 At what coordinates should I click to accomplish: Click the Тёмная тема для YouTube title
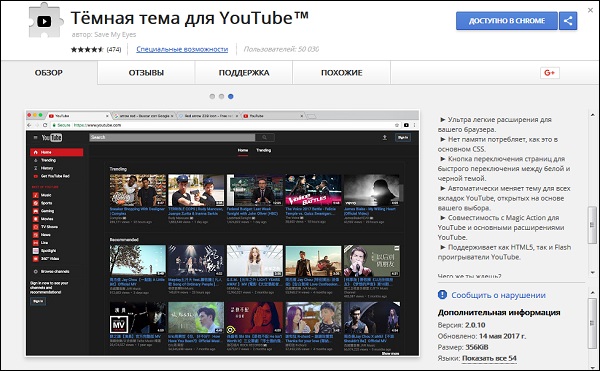(189, 18)
